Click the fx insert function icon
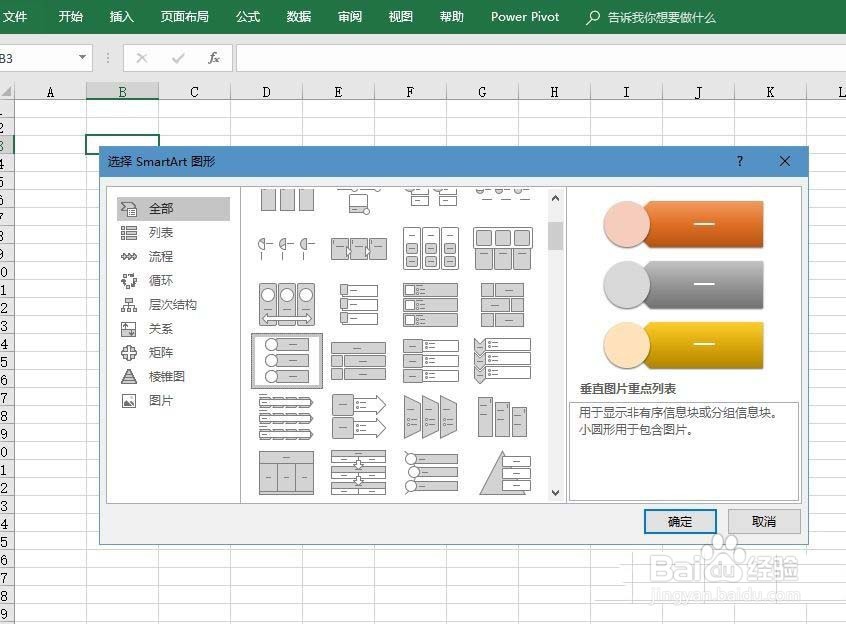Screen dimensions: 846x624 213,58
